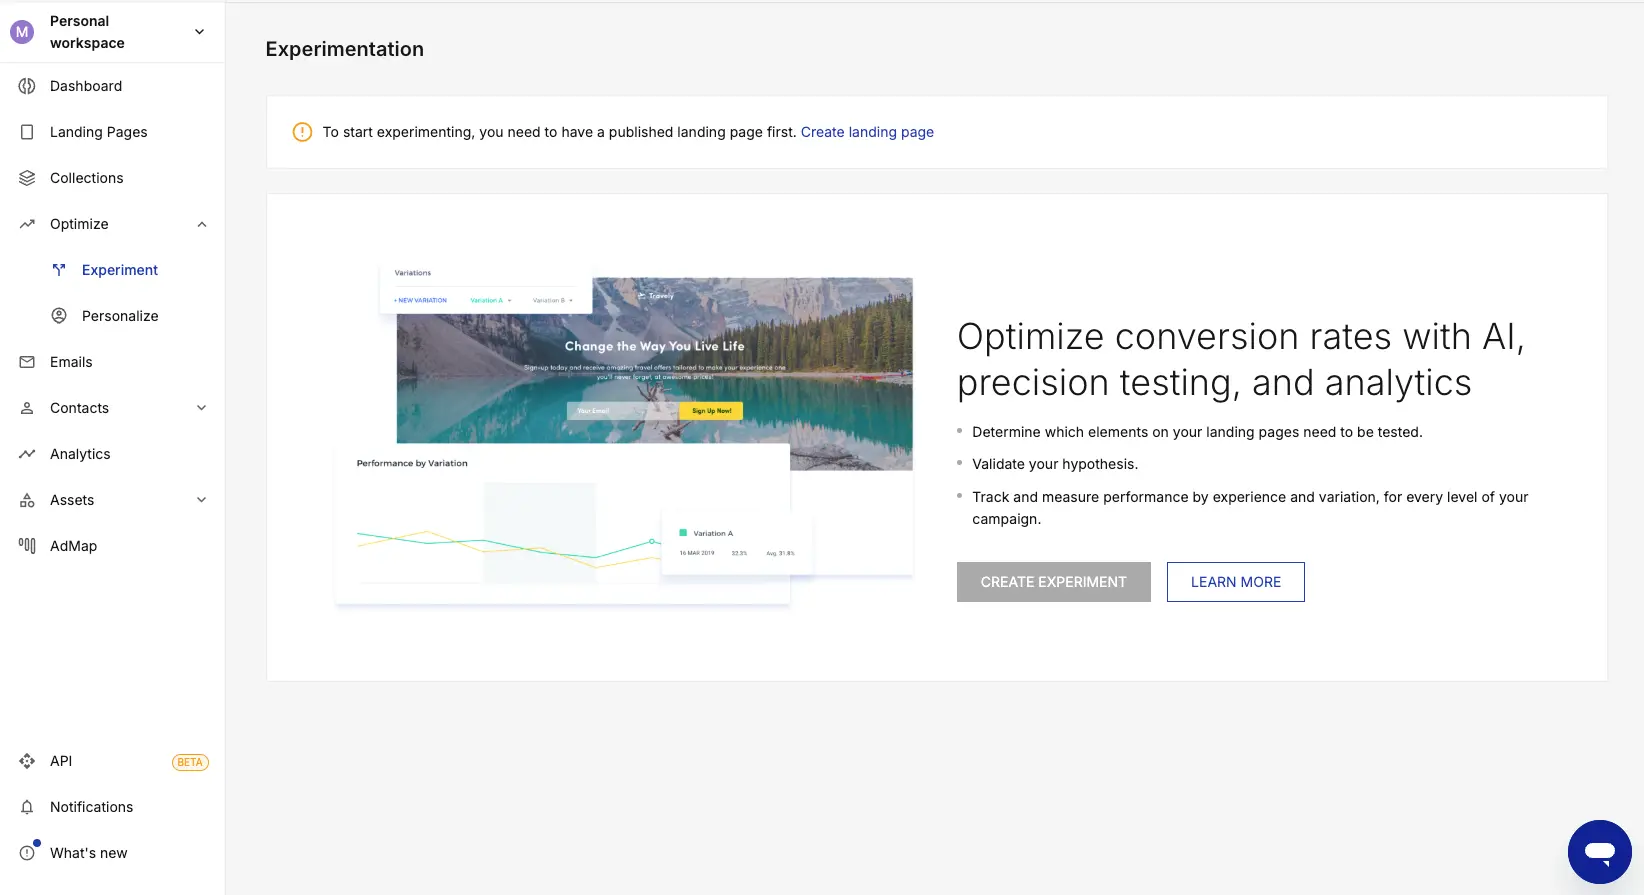Open Collections in the sidebar

point(112,178)
